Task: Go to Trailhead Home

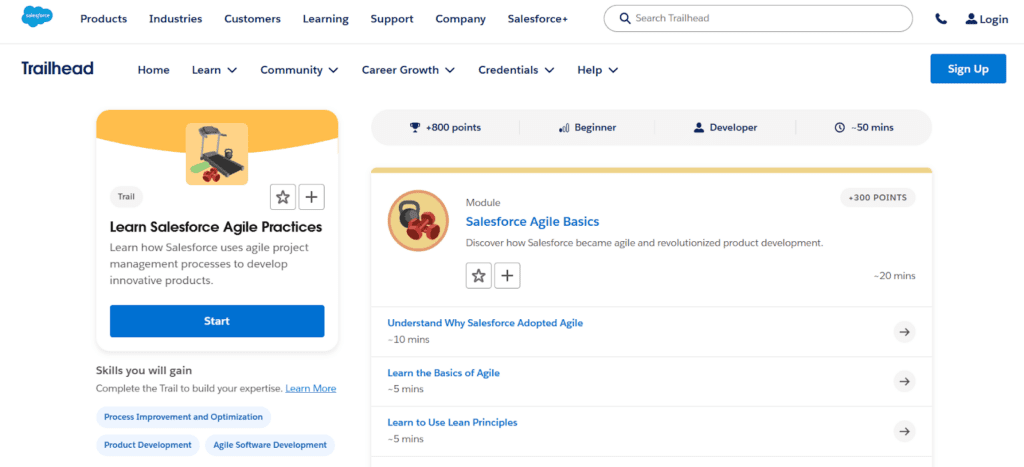Action: click(153, 70)
